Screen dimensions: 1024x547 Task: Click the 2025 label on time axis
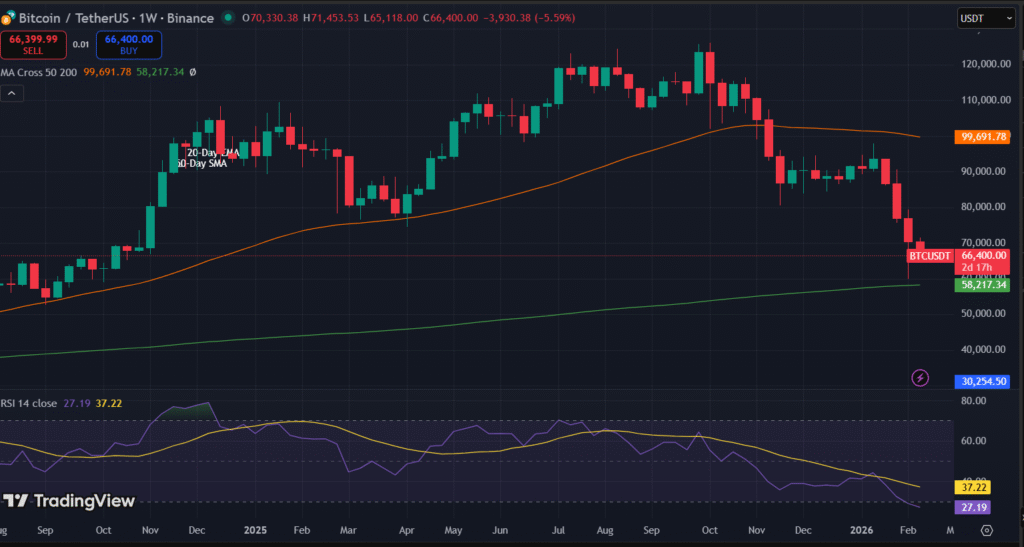point(255,530)
